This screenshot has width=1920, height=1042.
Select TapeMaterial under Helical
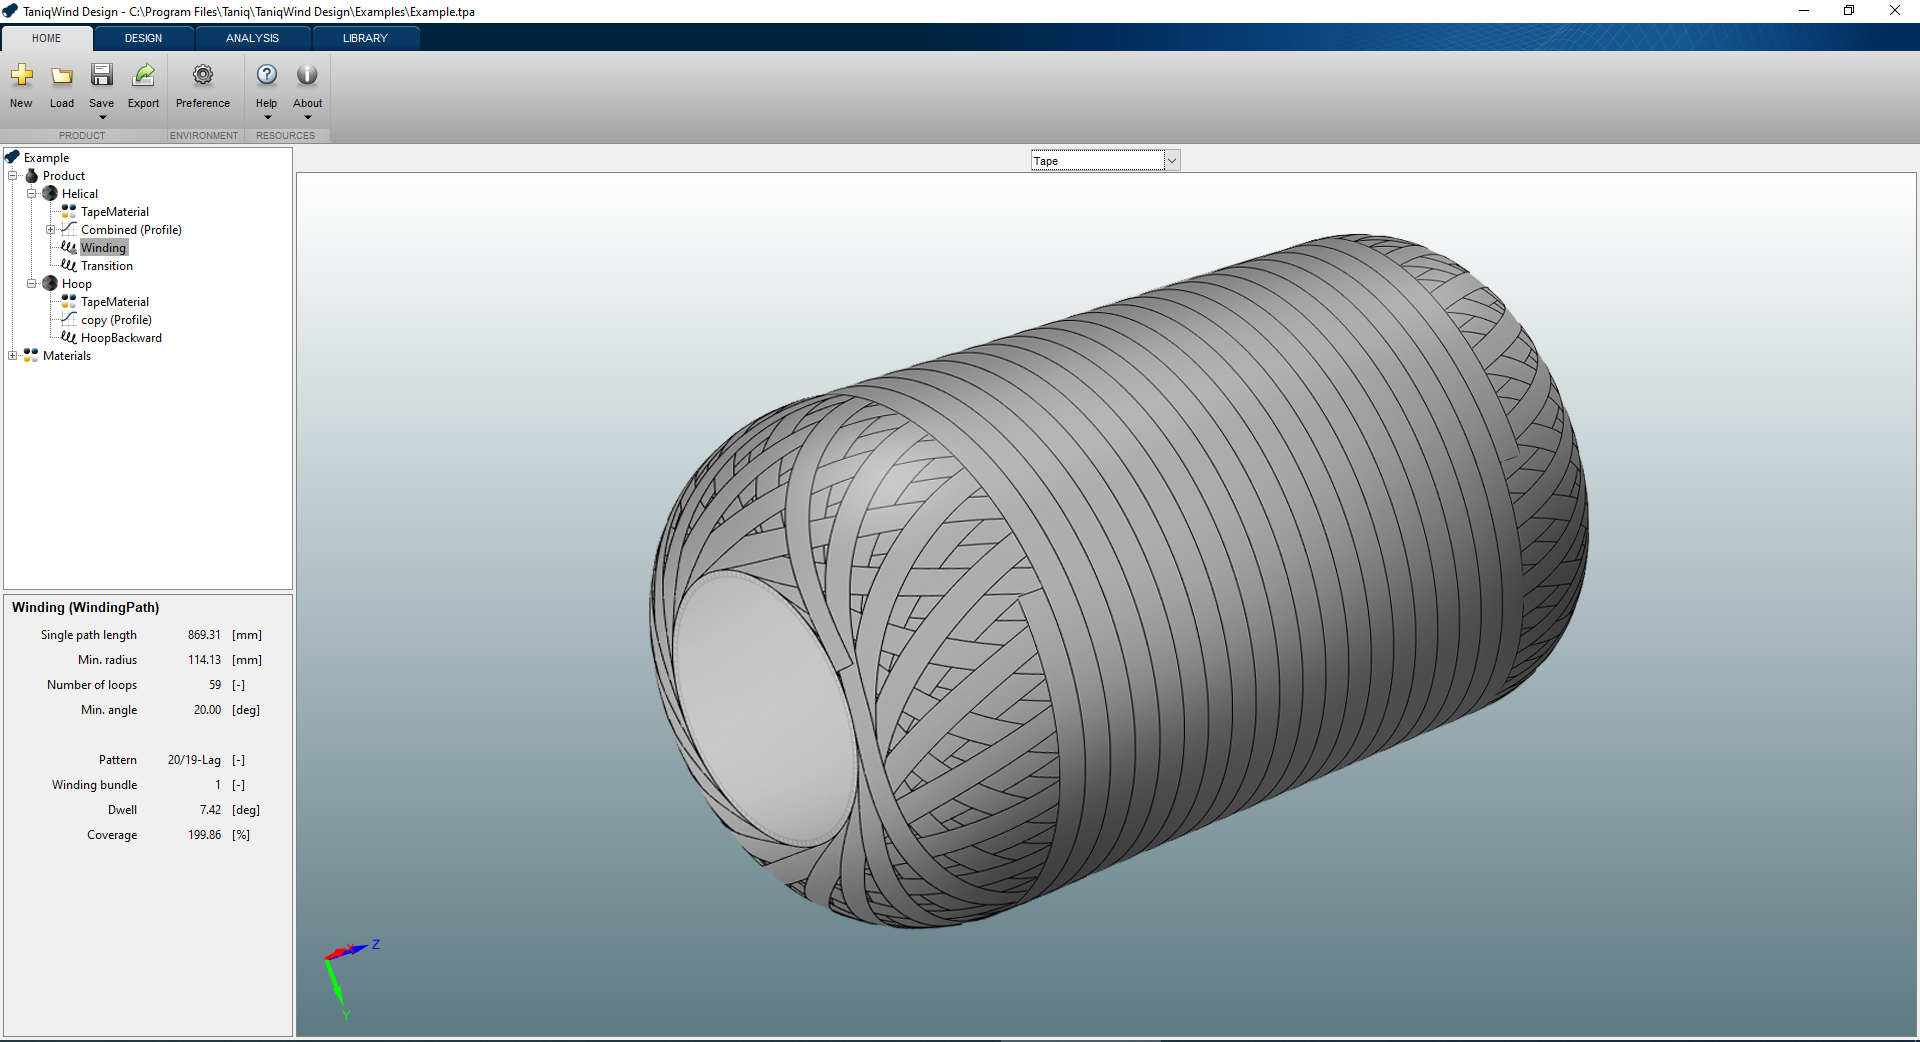115,212
